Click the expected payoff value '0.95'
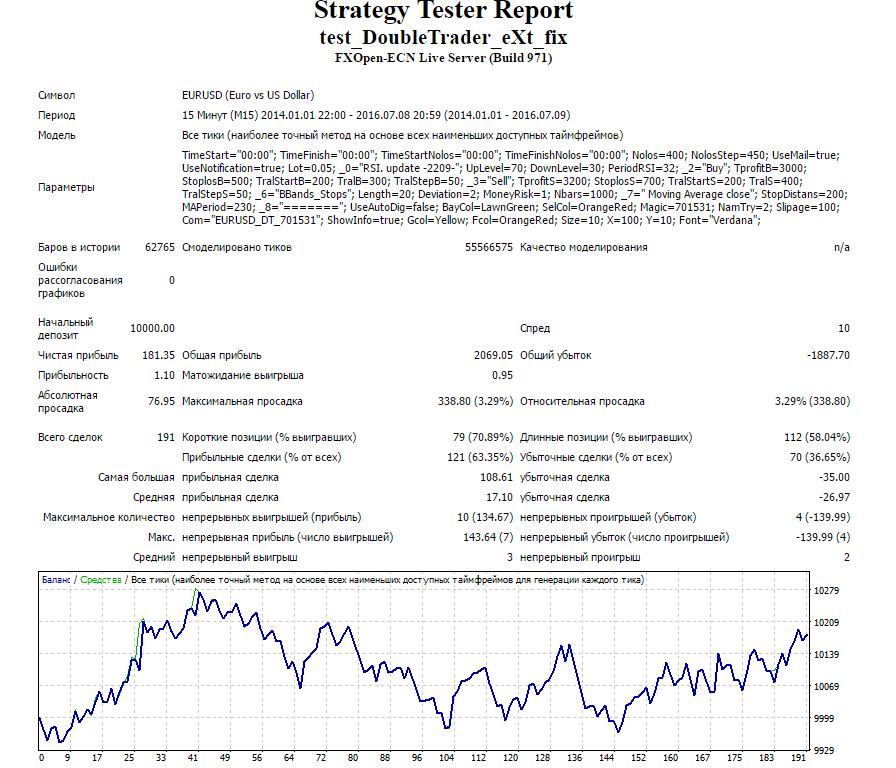The height and width of the screenshot is (768, 896). (x=502, y=375)
